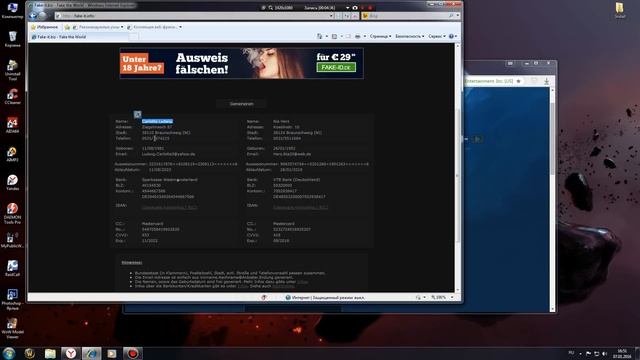Screen dimensions: 640x360
Task: Click the Windows Start button
Action: 9,353
